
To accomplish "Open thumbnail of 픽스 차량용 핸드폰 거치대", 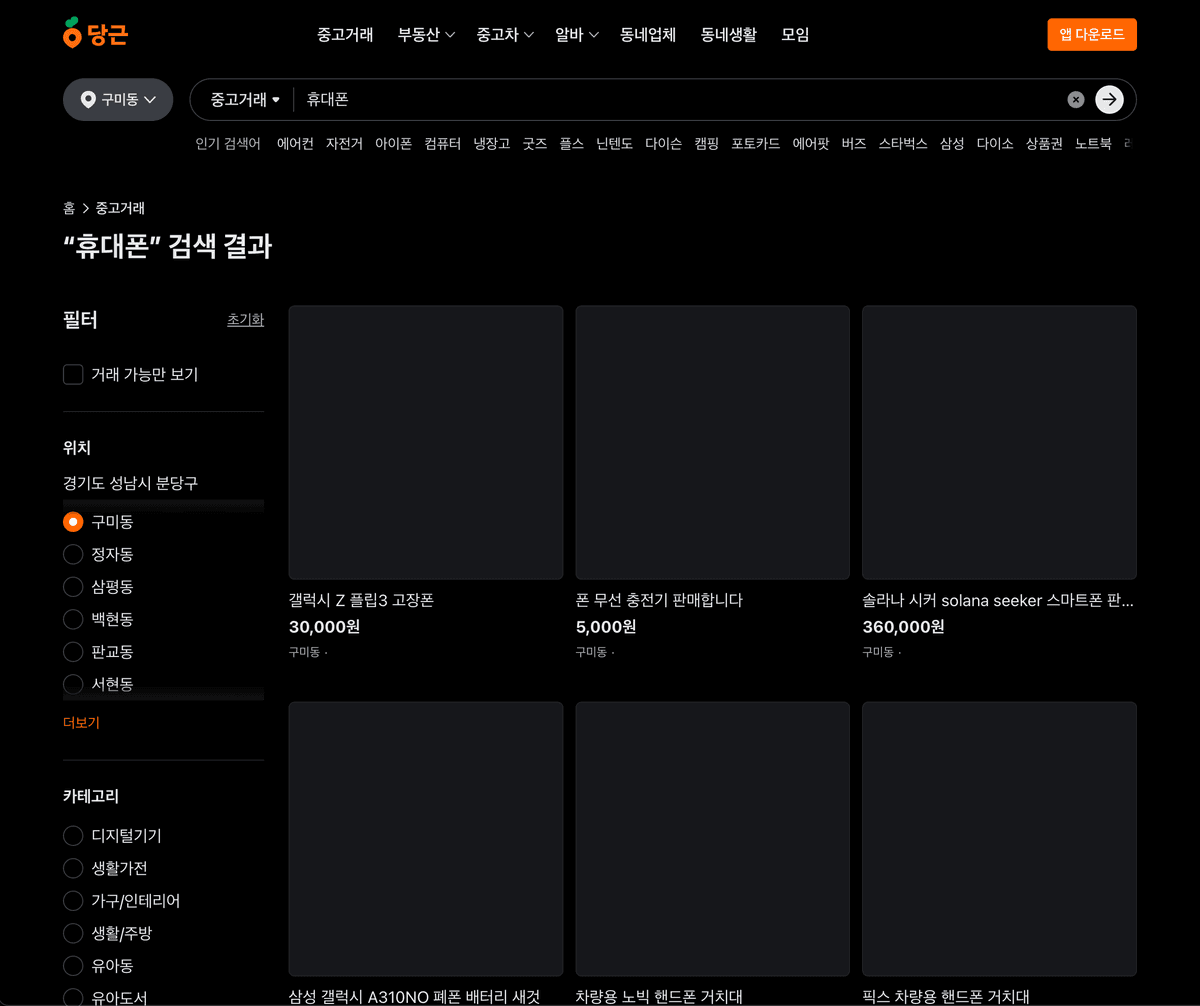I will [999, 839].
